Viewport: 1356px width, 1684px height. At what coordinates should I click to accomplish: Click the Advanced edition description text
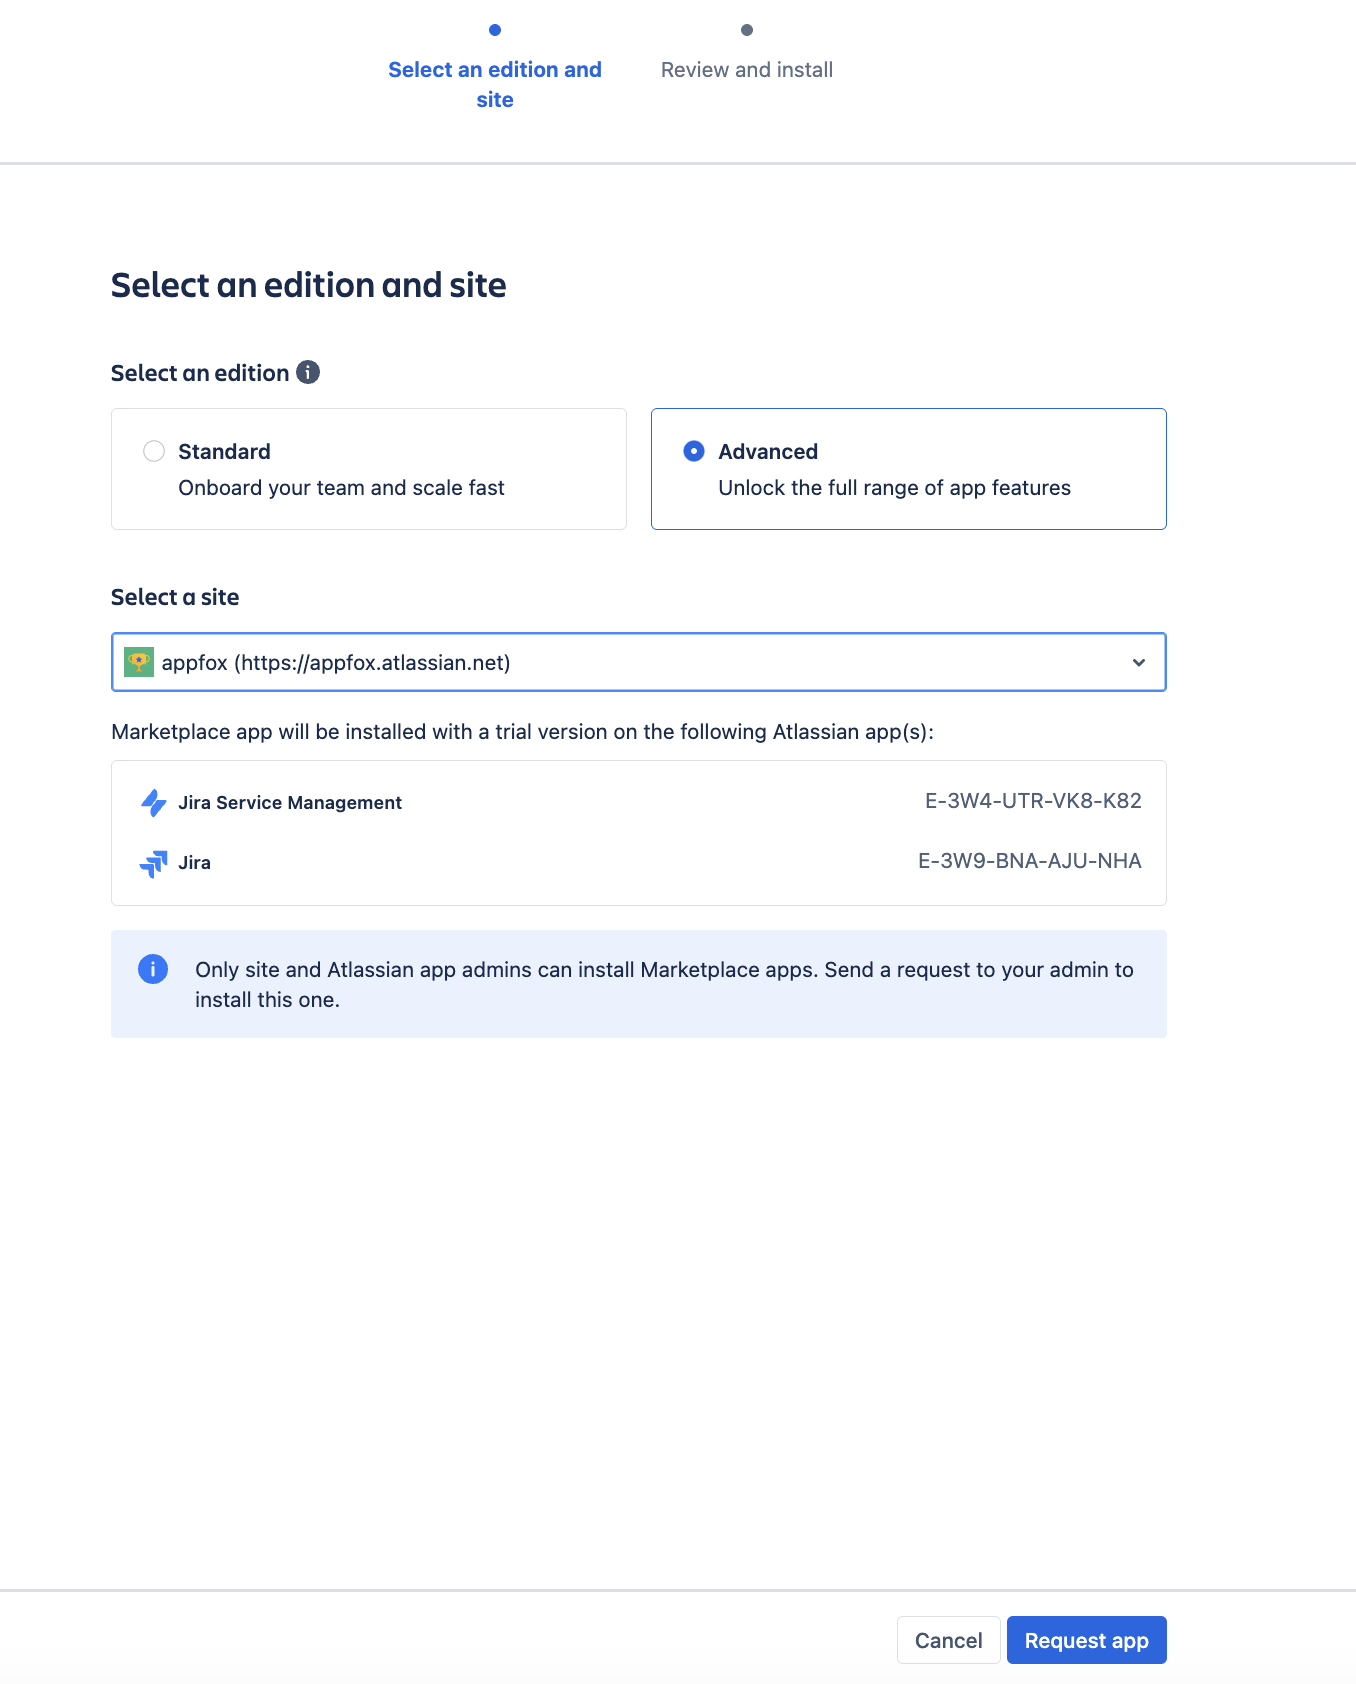(894, 488)
